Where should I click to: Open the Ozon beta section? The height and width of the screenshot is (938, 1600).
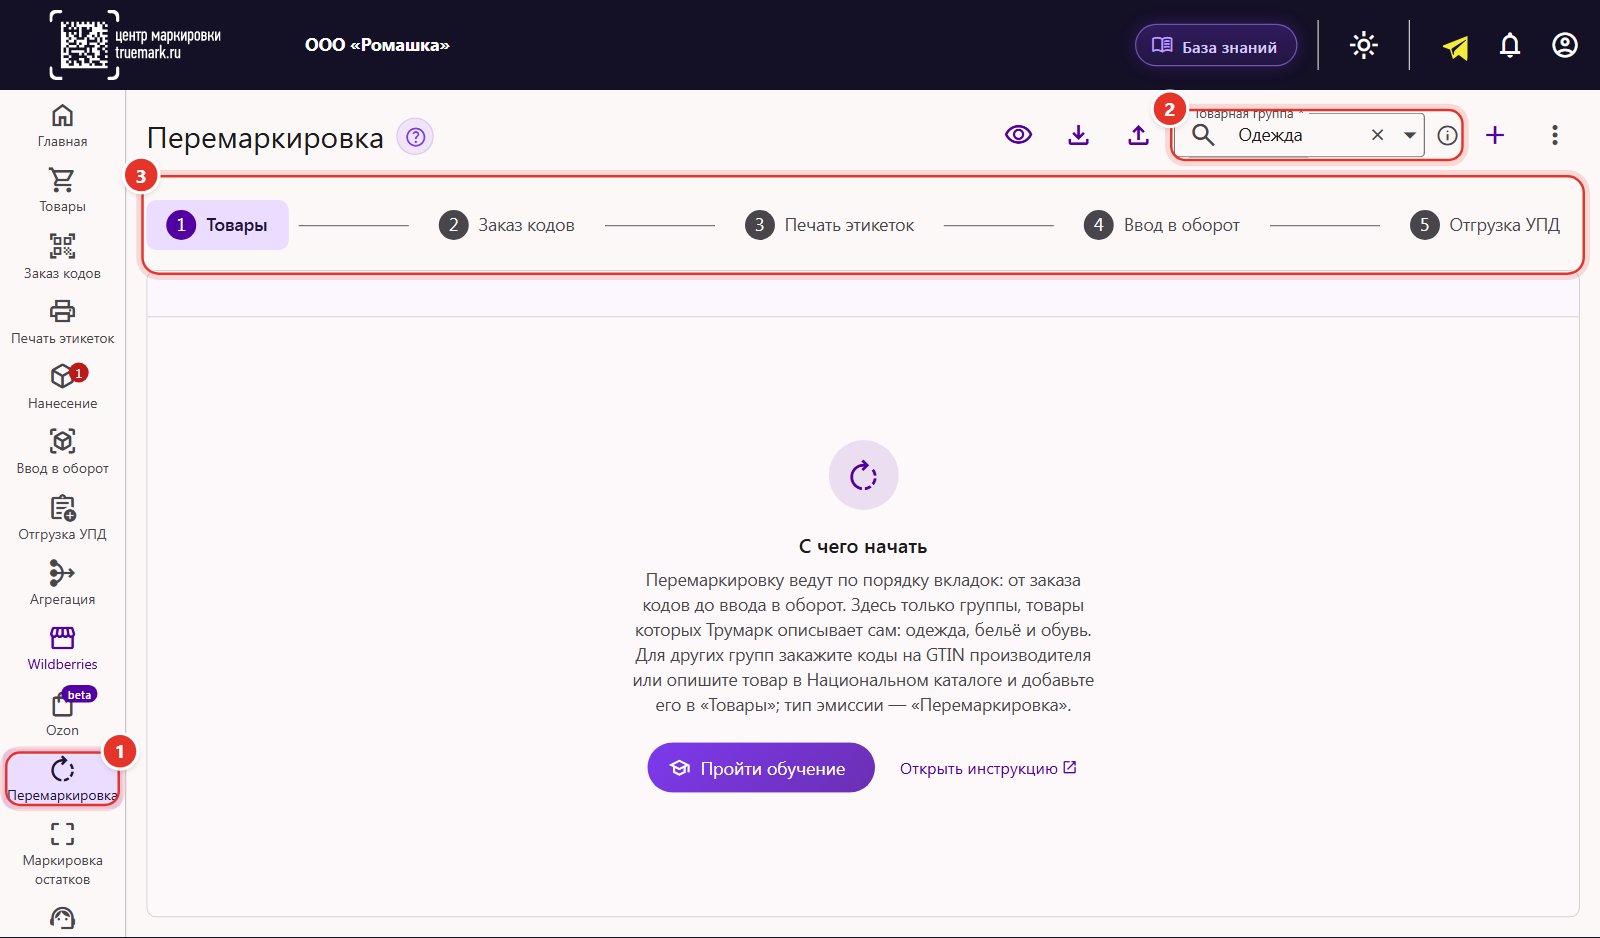click(62, 713)
